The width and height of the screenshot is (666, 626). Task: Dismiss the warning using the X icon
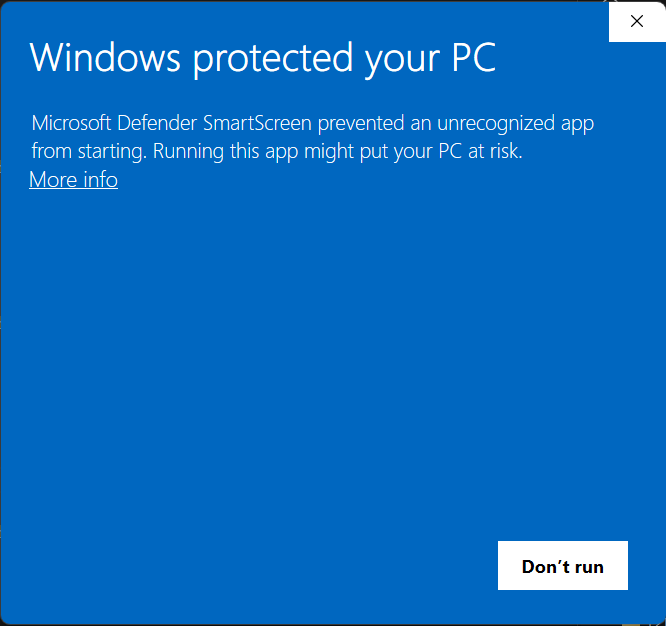pos(636,21)
